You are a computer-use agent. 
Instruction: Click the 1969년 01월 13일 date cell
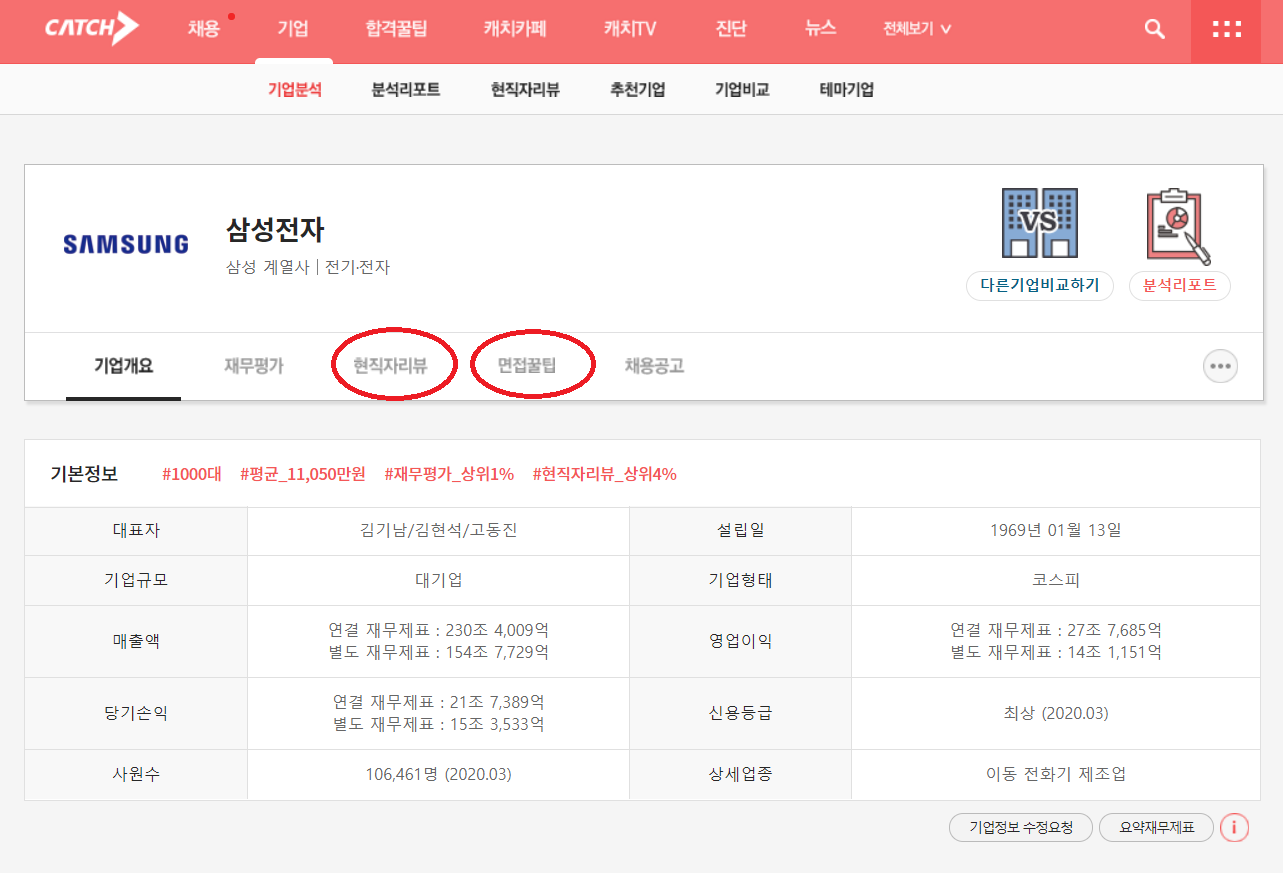pyautogui.click(x=1055, y=531)
